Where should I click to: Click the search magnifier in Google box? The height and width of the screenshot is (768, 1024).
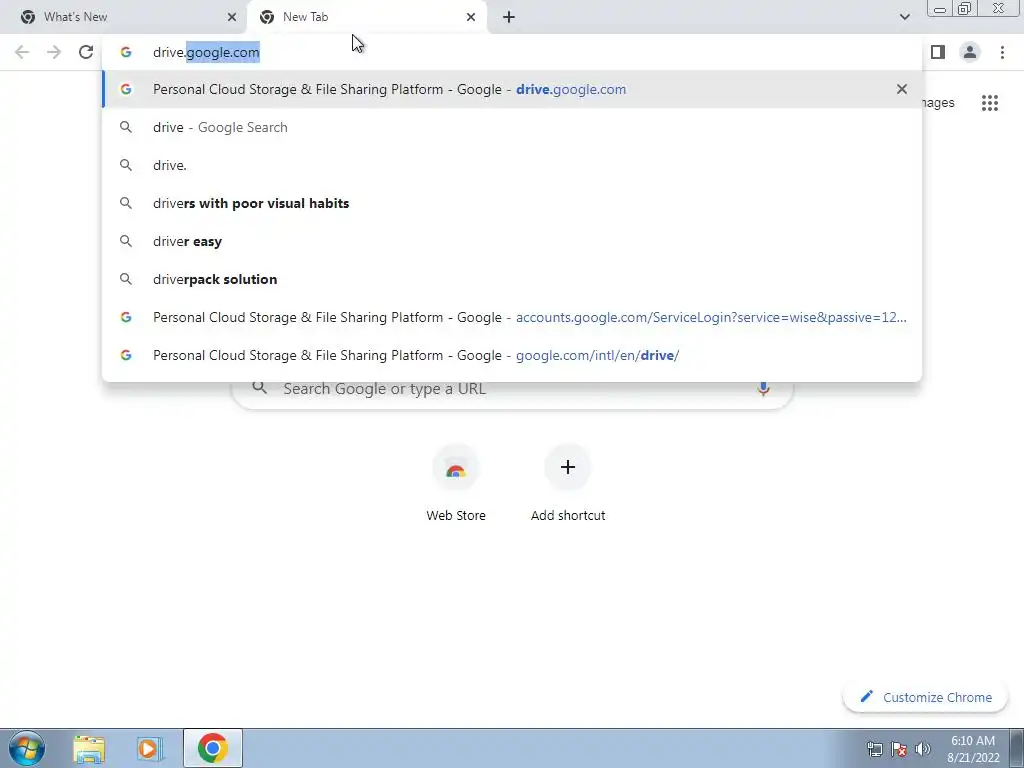pyautogui.click(x=260, y=388)
